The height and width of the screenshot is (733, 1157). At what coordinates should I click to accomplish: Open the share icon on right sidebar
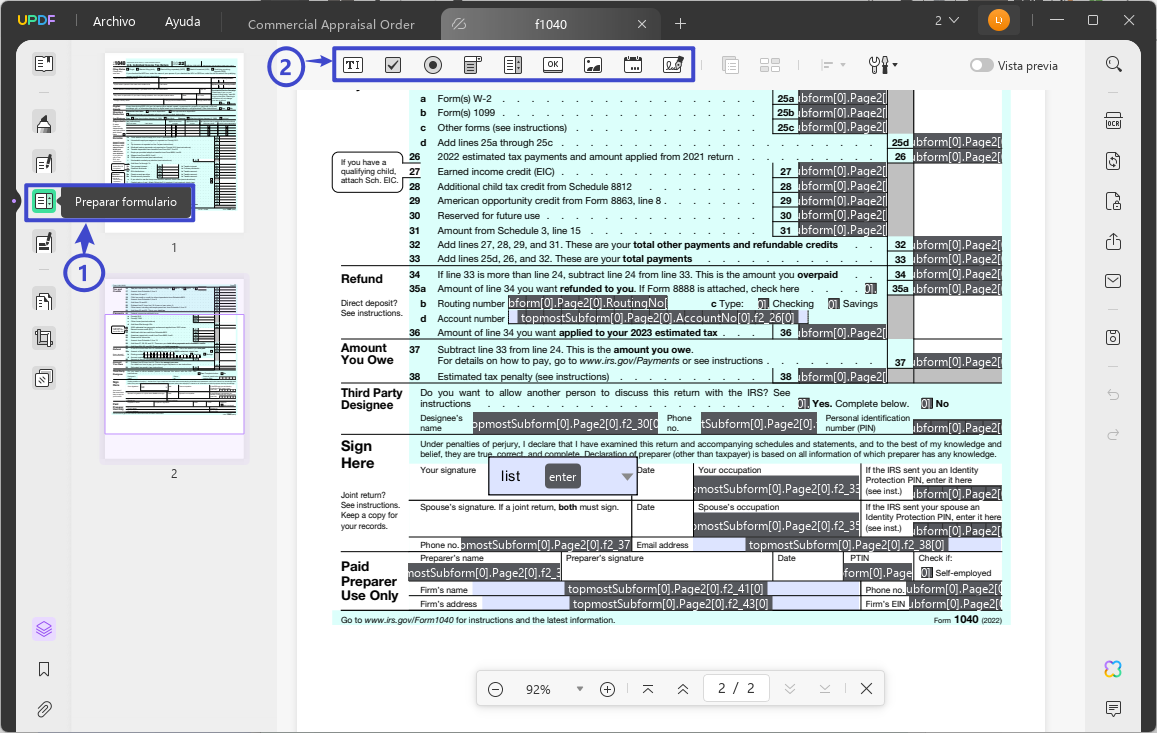(x=1113, y=242)
